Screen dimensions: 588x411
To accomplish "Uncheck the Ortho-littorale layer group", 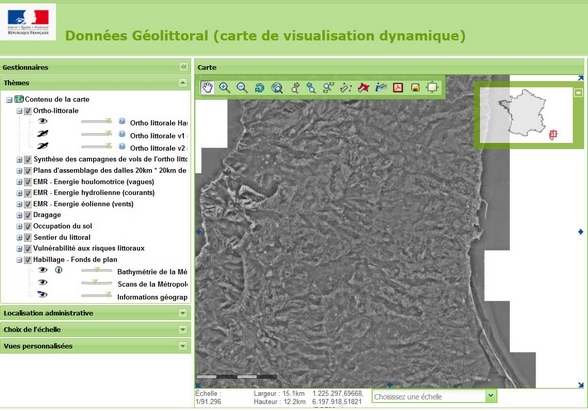I will coord(28,111).
